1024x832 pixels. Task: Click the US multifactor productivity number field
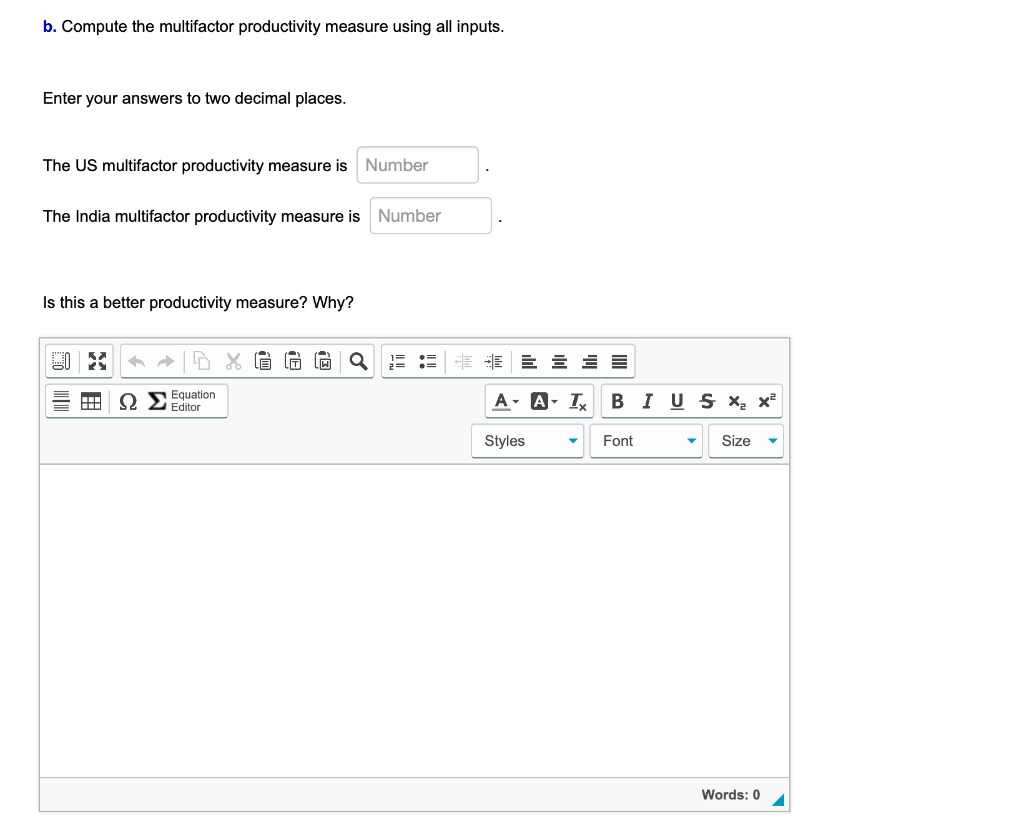(417, 165)
